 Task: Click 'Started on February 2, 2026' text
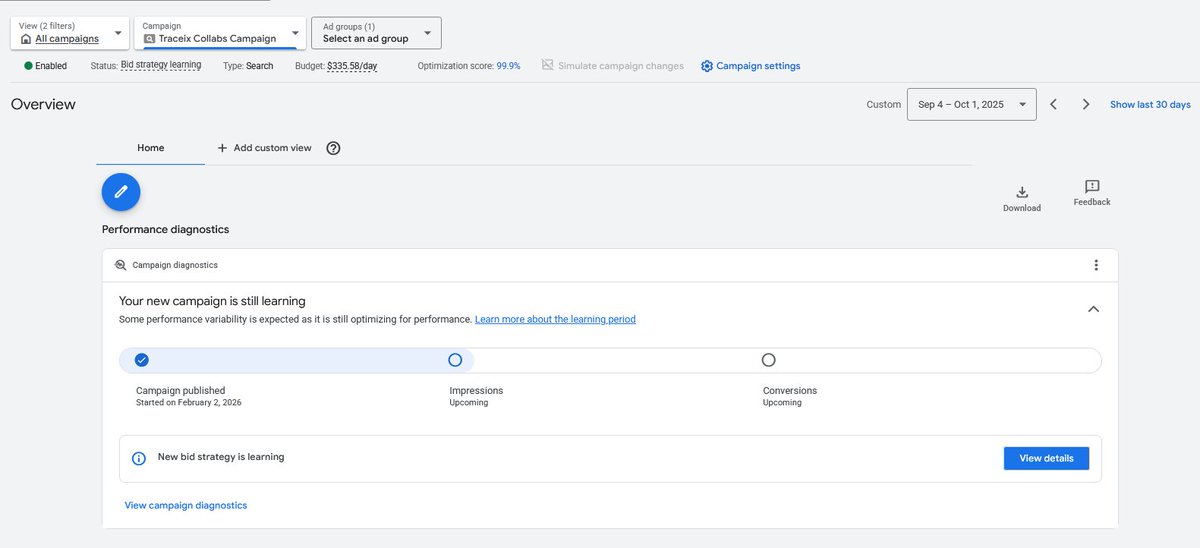point(188,402)
